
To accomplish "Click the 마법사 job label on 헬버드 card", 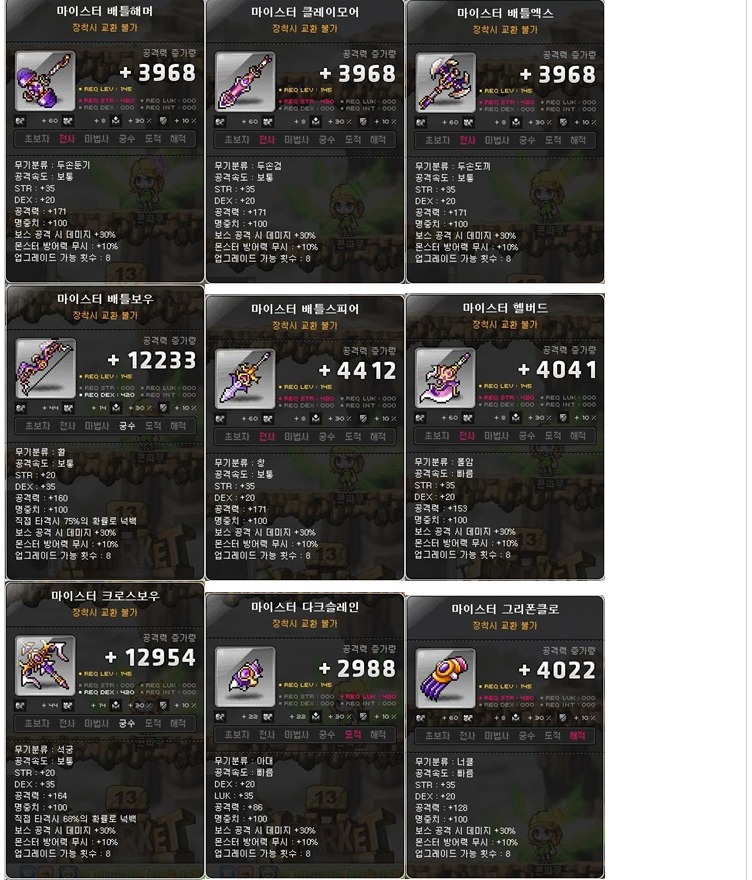I will pos(497,436).
